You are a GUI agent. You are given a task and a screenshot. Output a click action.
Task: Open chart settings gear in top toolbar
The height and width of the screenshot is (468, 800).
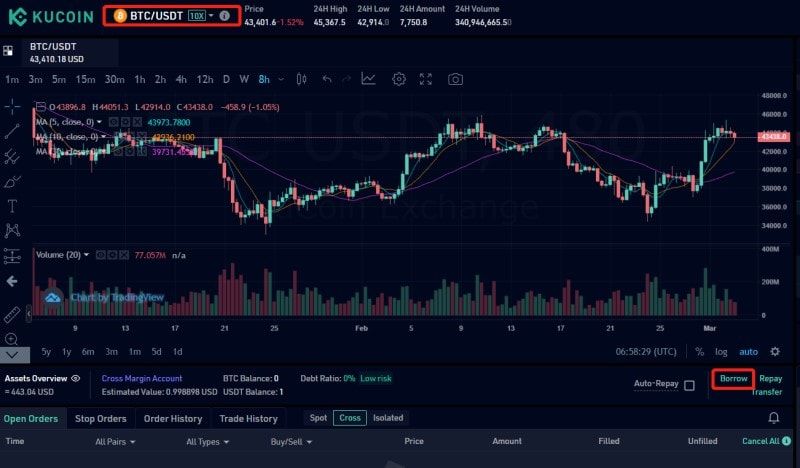point(399,79)
